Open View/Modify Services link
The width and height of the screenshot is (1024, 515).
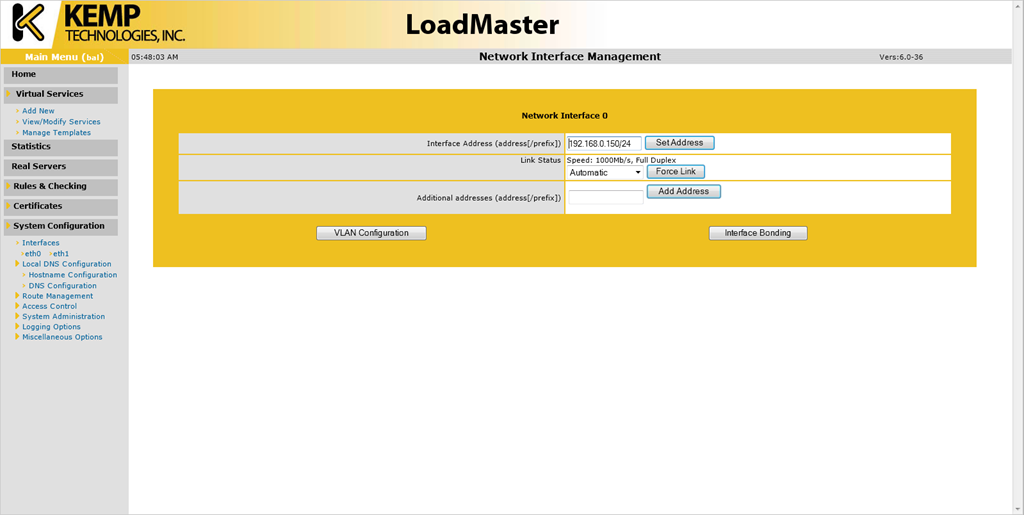click(61, 122)
